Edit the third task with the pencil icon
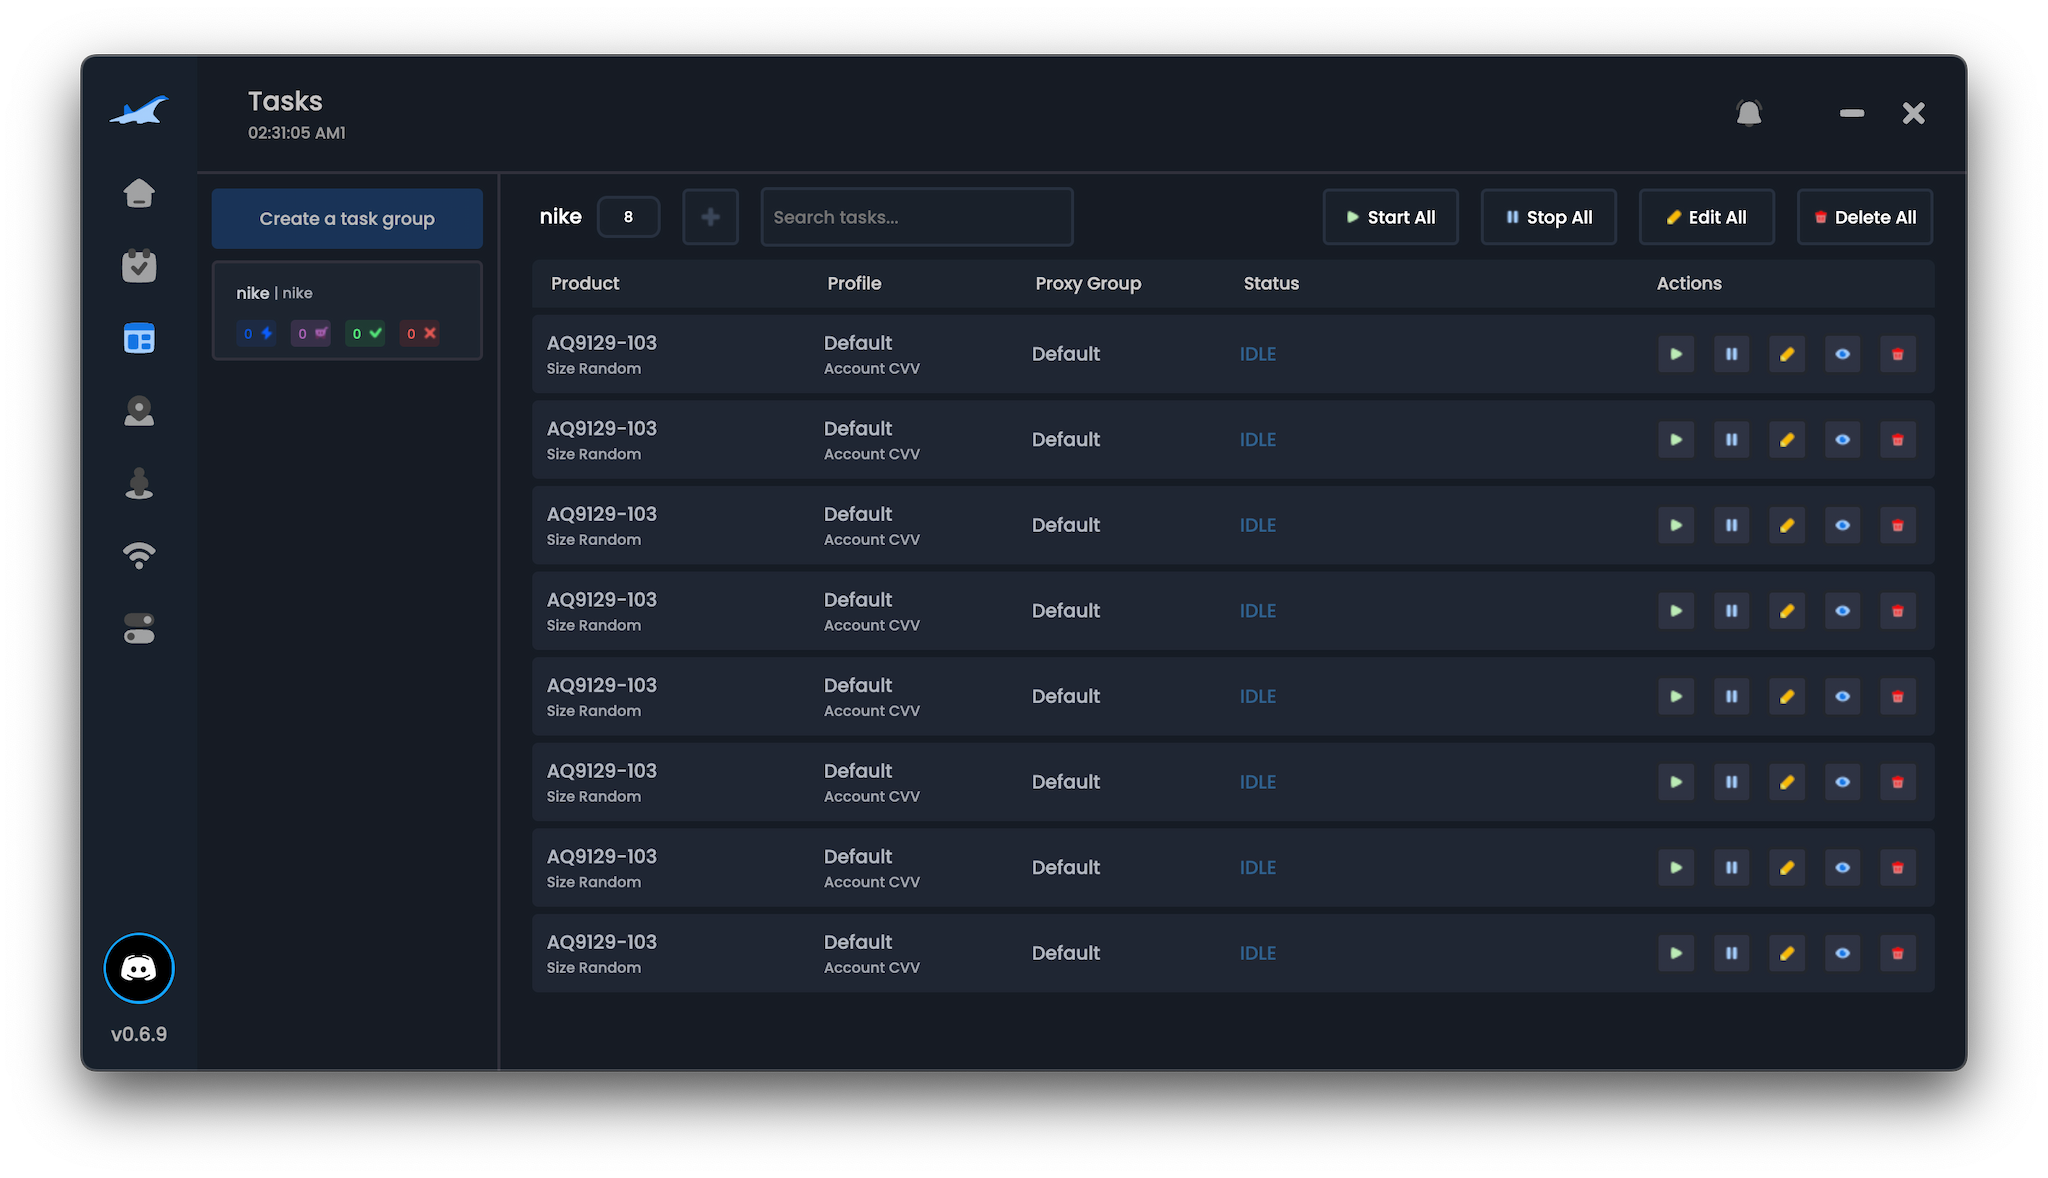Image resolution: width=2048 pixels, height=1178 pixels. (x=1787, y=525)
